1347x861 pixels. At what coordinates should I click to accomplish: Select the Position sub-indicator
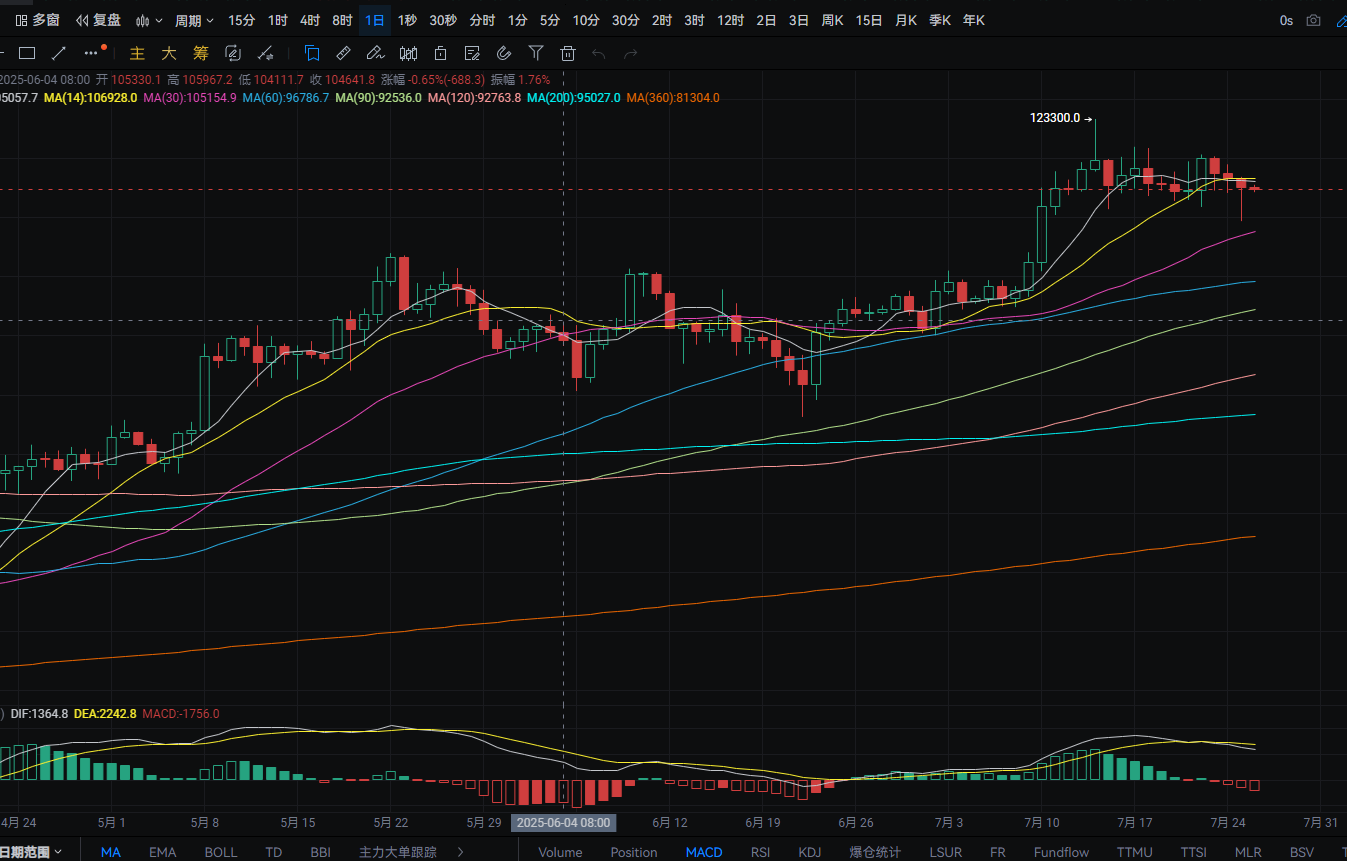tap(634, 852)
